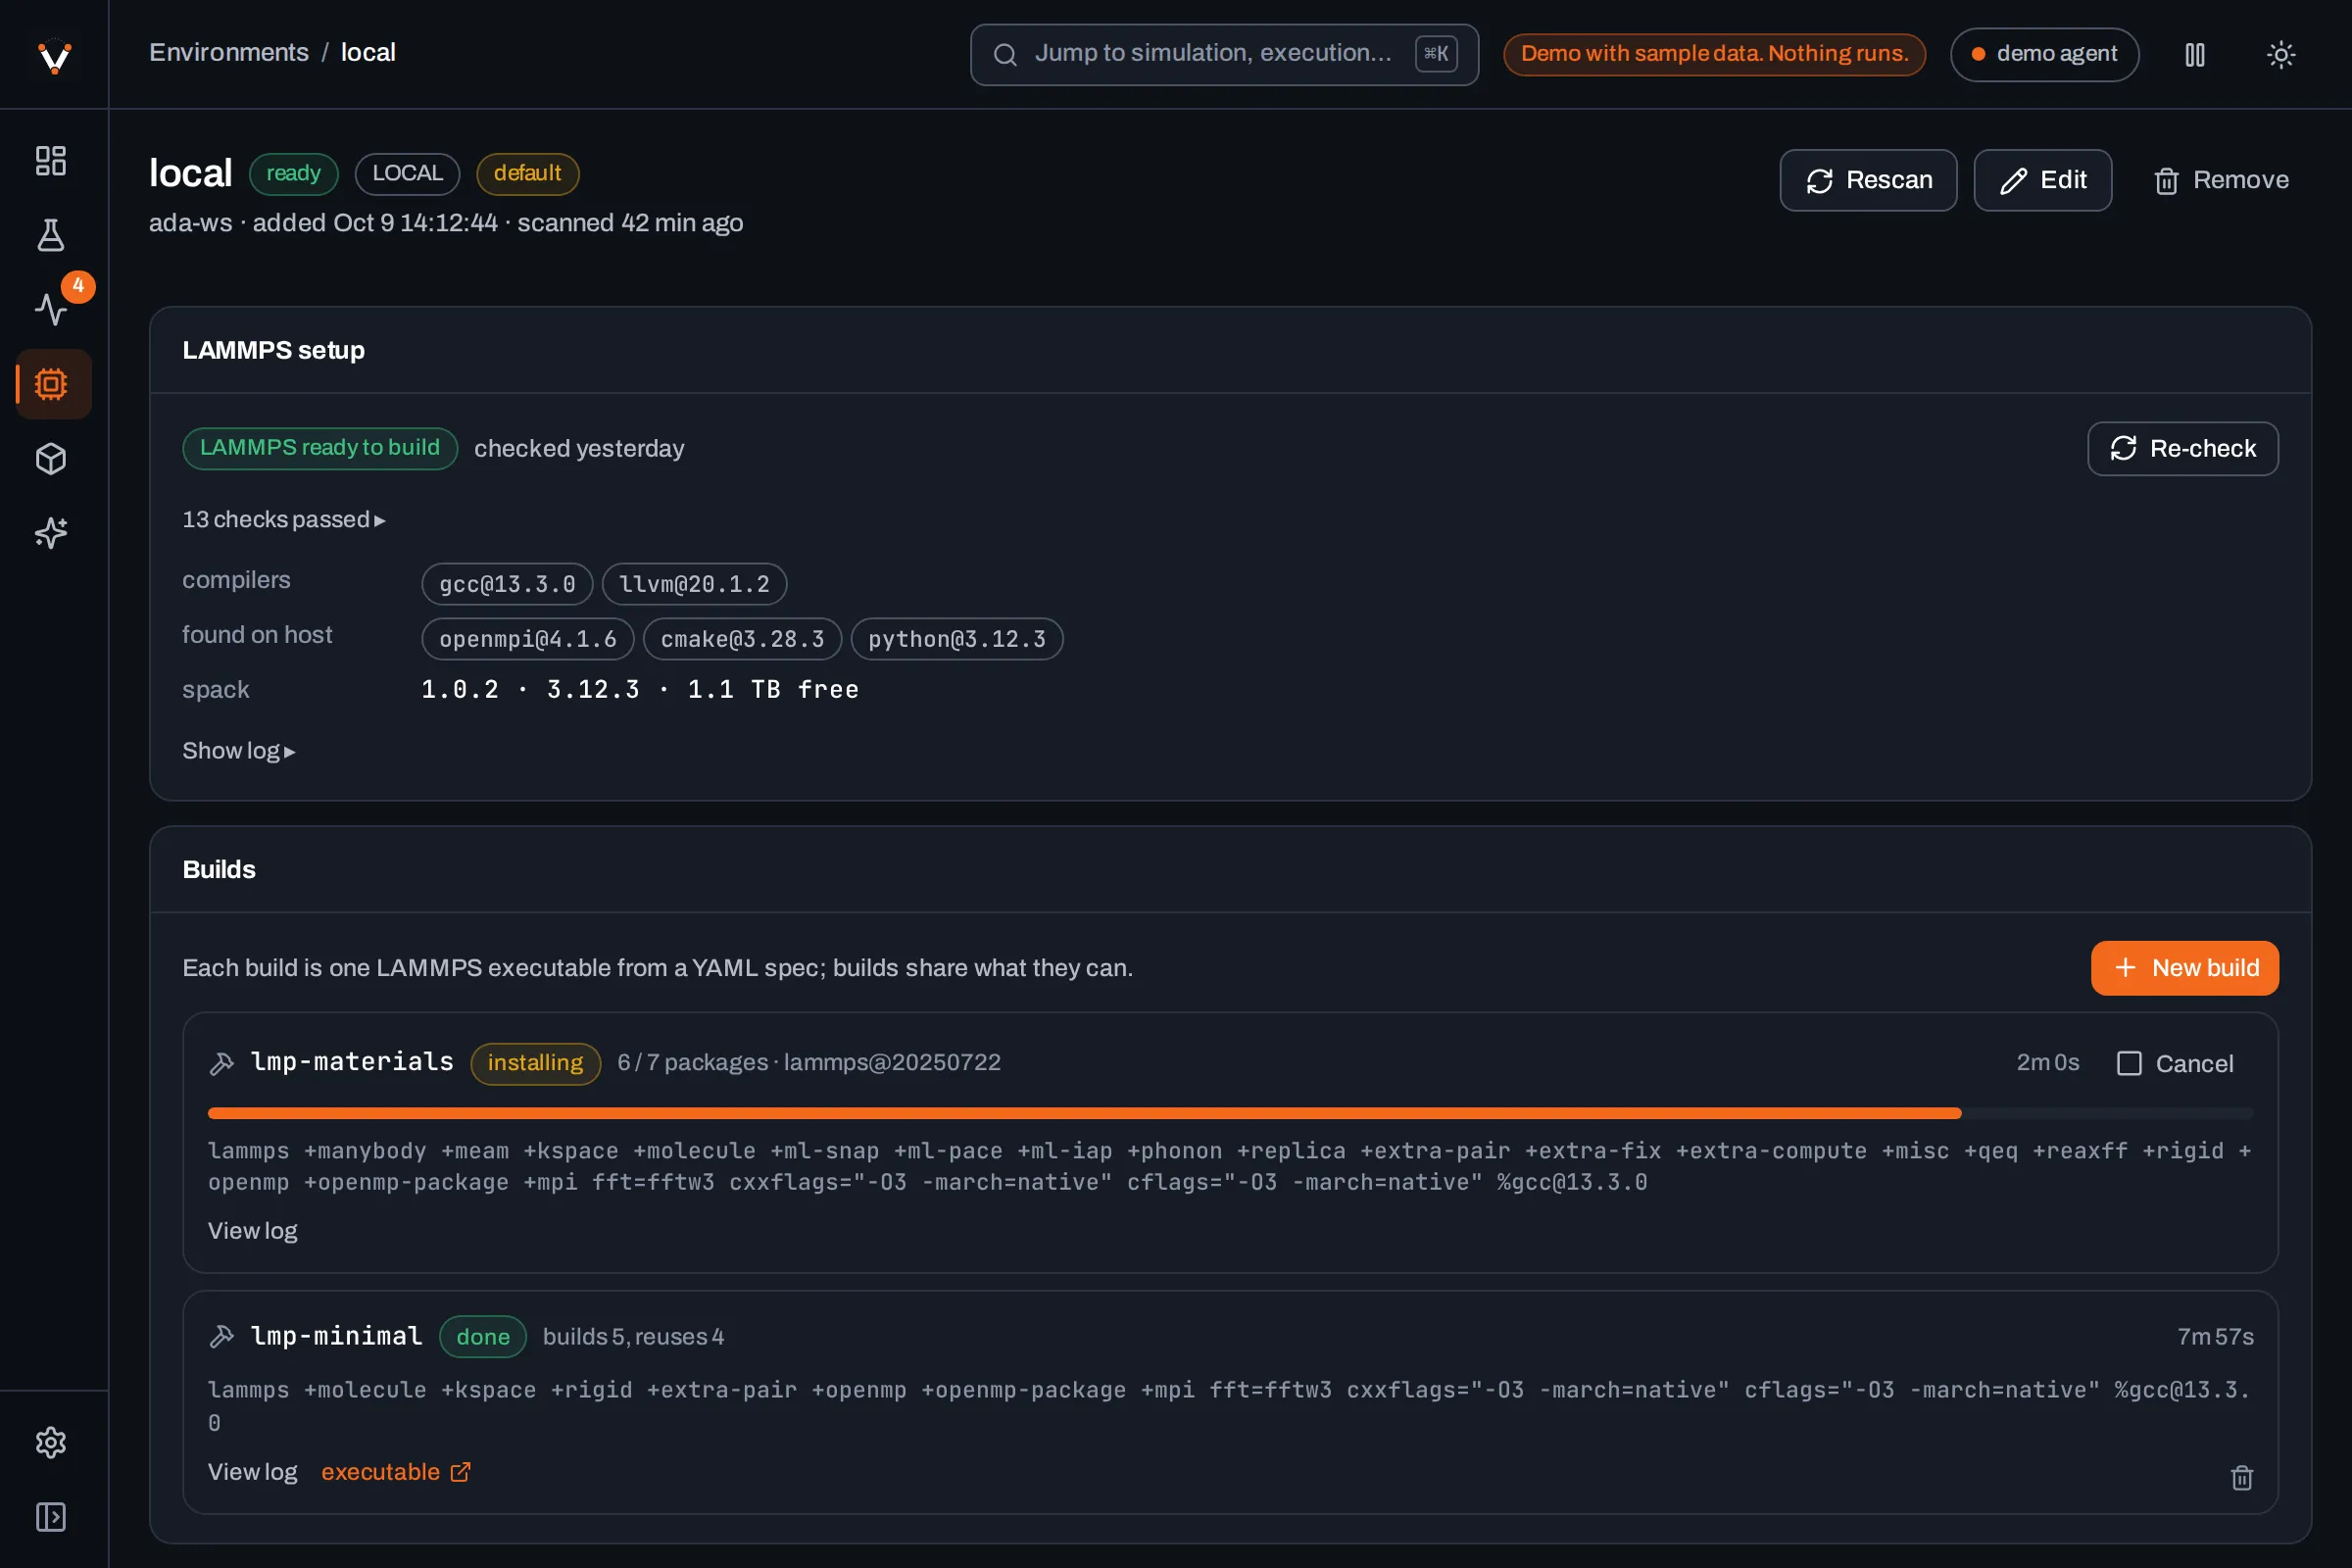Expand View log under lmp-materials

pos(252,1231)
